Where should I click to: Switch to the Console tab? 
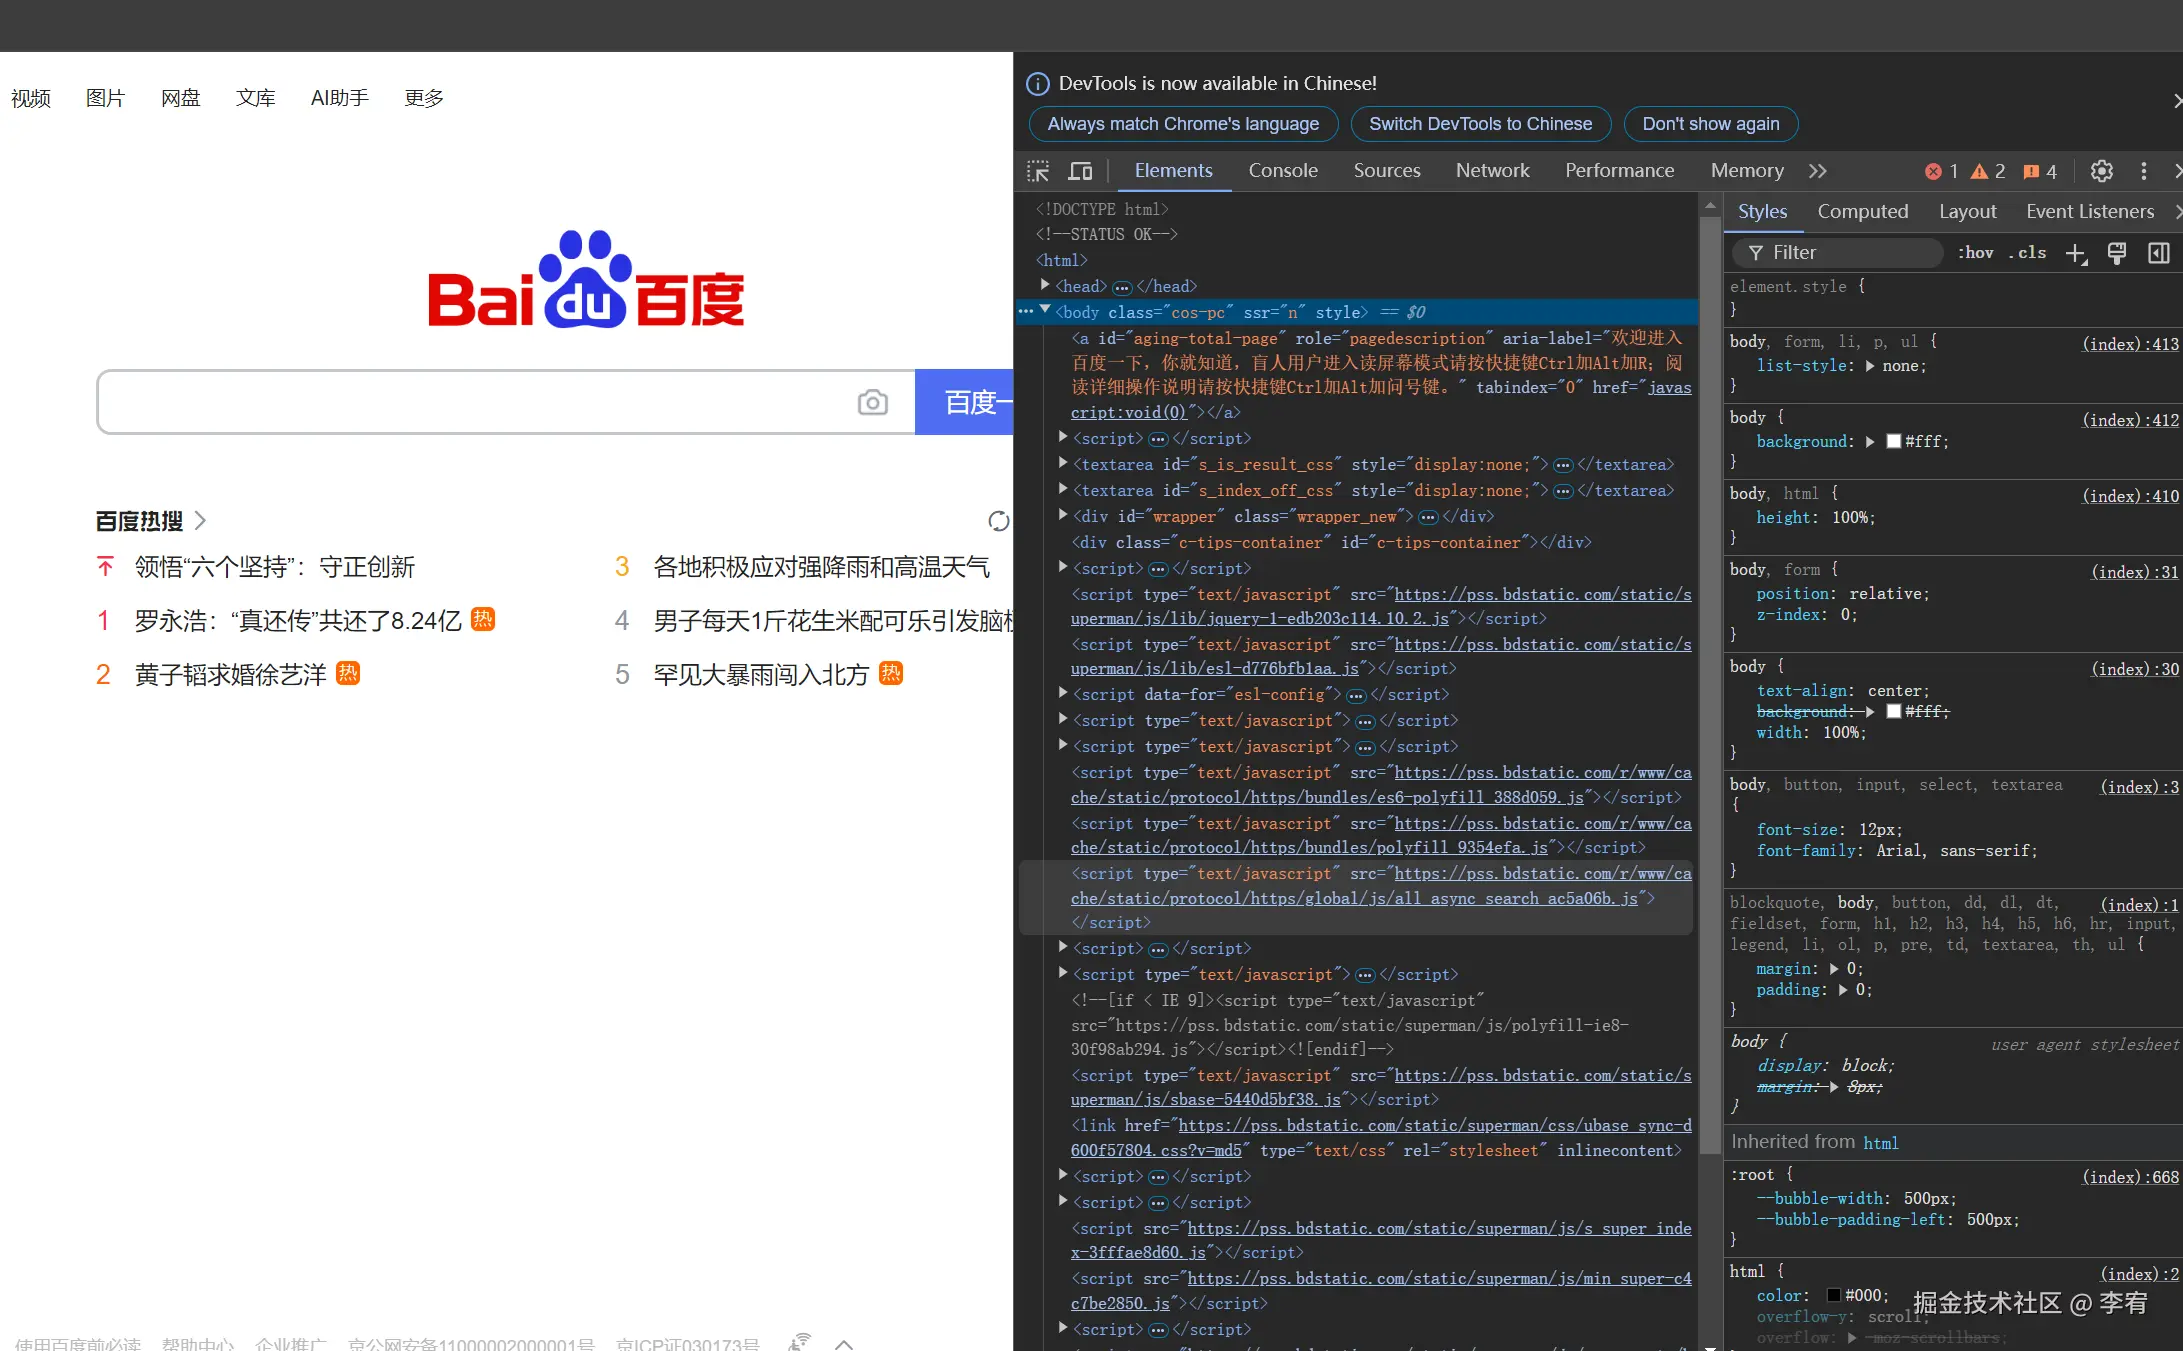(1282, 171)
